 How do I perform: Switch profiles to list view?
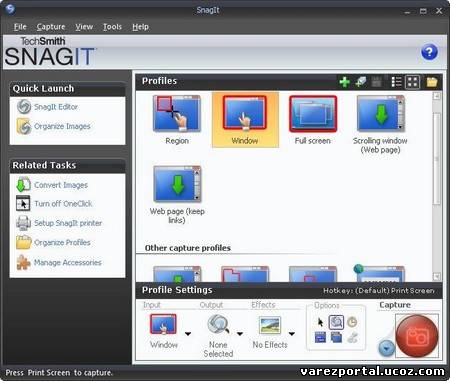(x=396, y=82)
